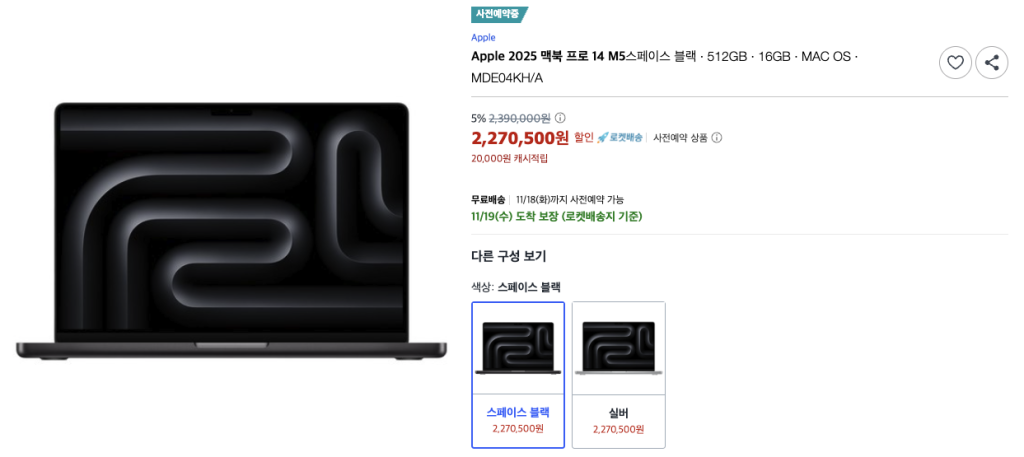
Task: Click the 사전예약중 badge above the title
Action: click(x=498, y=14)
